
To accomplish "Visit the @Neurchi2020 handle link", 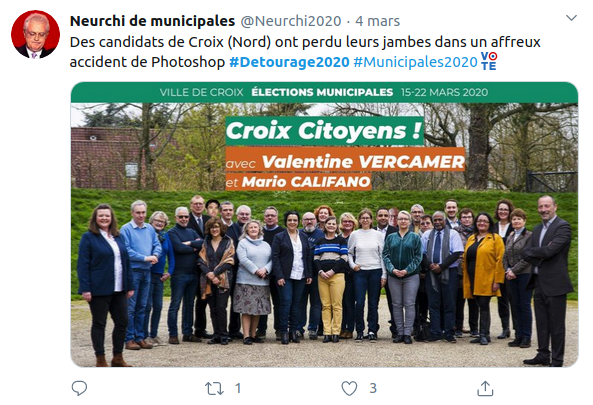I will point(291,21).
